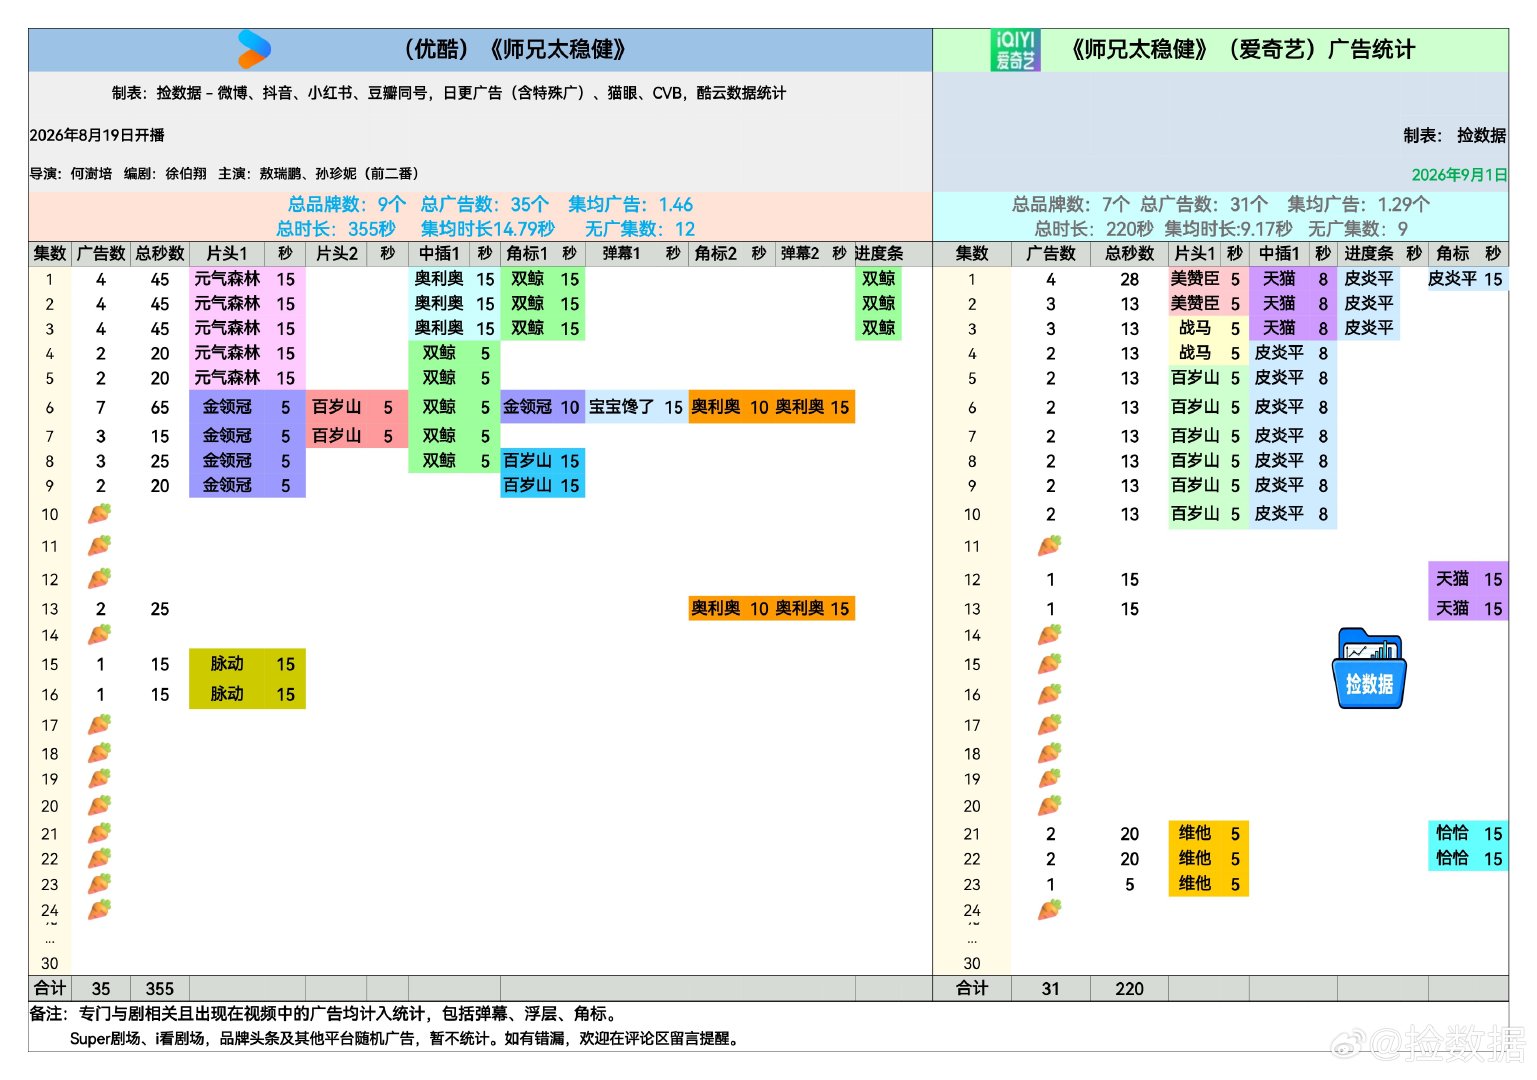
Task: Click the carrot icon in iQIYI row 16
Action: point(1050,694)
